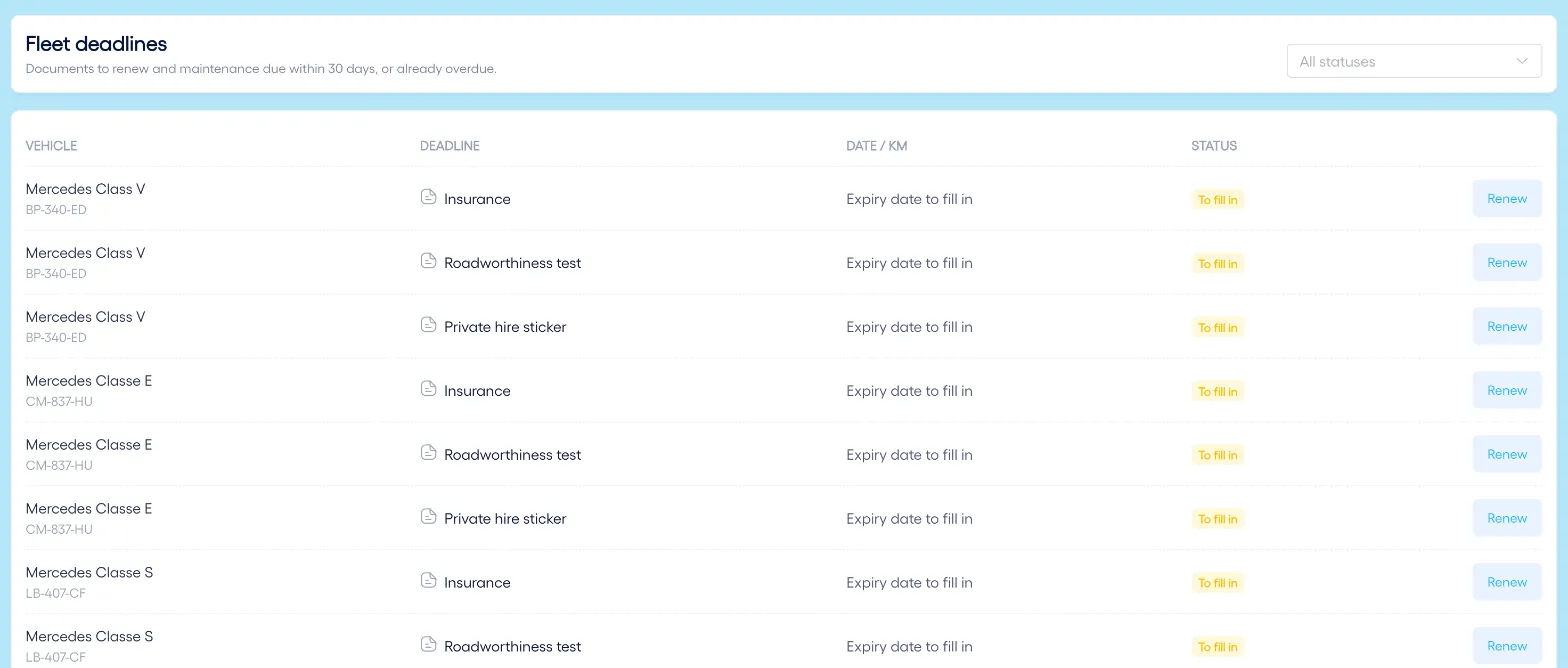Screen dimensions: 1568x668
Task: Click the chevron arrow in status filter
Action: (x=1522, y=61)
